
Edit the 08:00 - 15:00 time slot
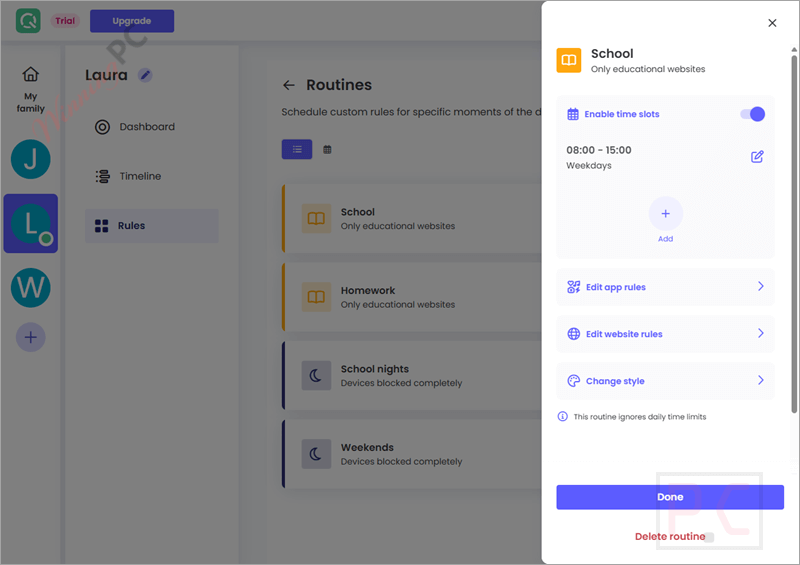pos(757,157)
